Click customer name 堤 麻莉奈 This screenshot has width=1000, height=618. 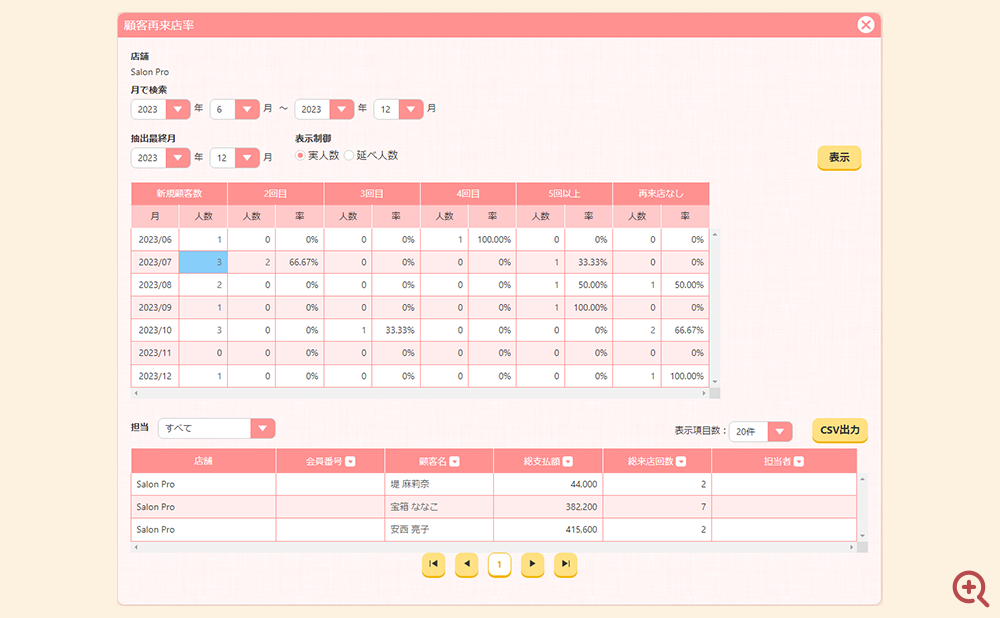(410, 484)
